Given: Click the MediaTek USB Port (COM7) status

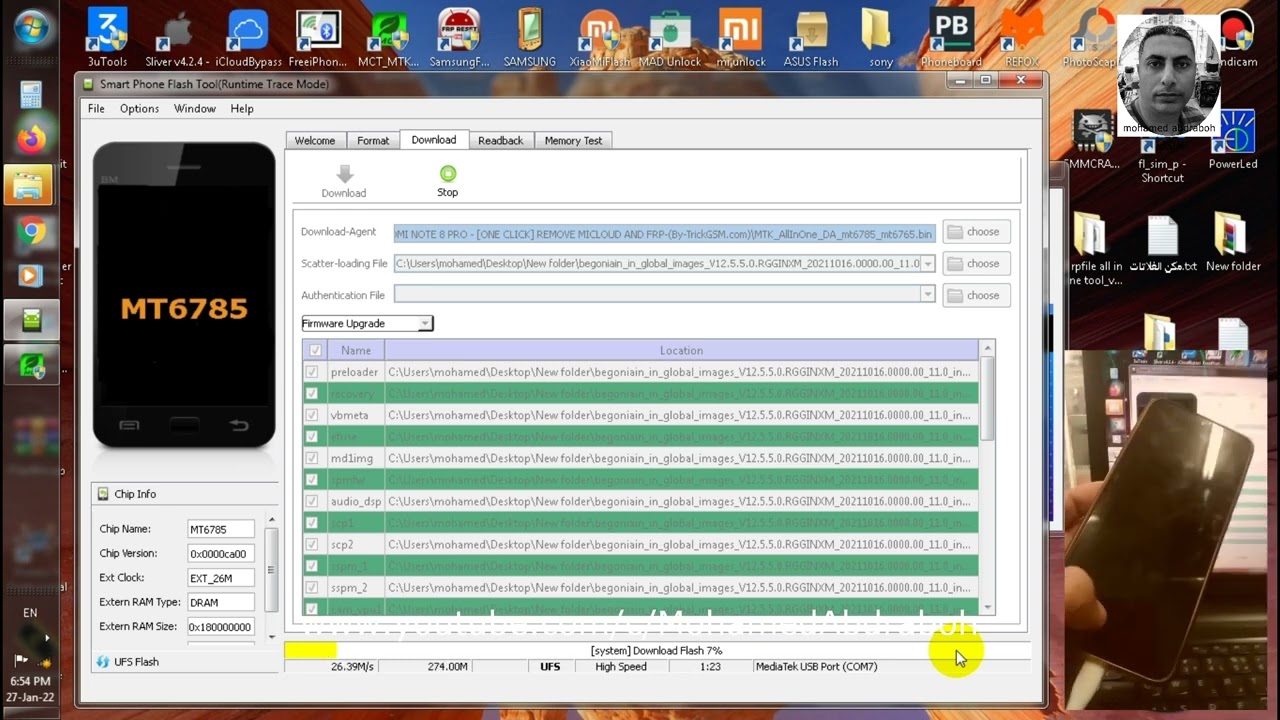Looking at the screenshot, I should coord(816,666).
